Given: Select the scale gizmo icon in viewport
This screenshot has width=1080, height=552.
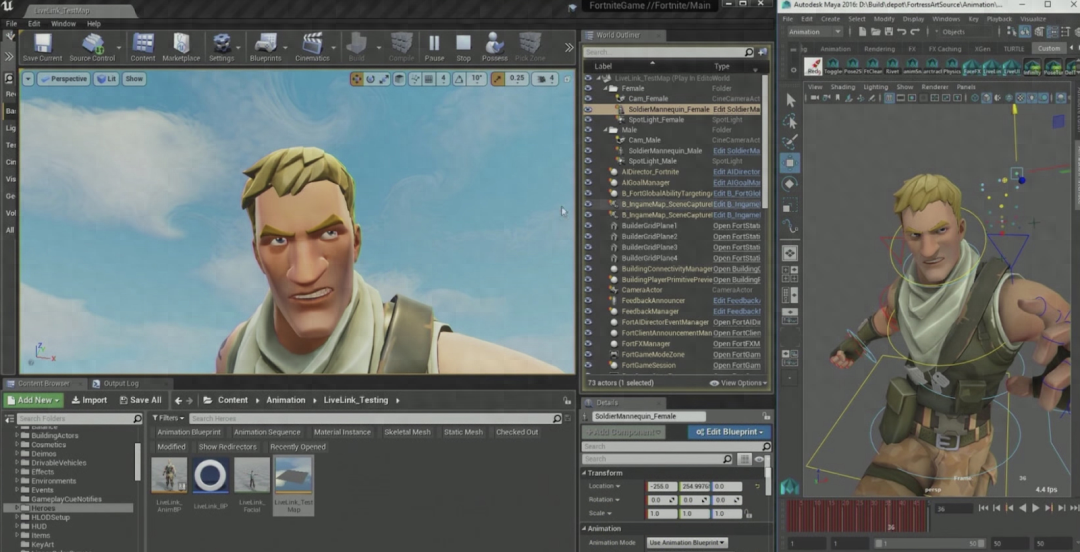Looking at the screenshot, I should pyautogui.click(x=384, y=79).
